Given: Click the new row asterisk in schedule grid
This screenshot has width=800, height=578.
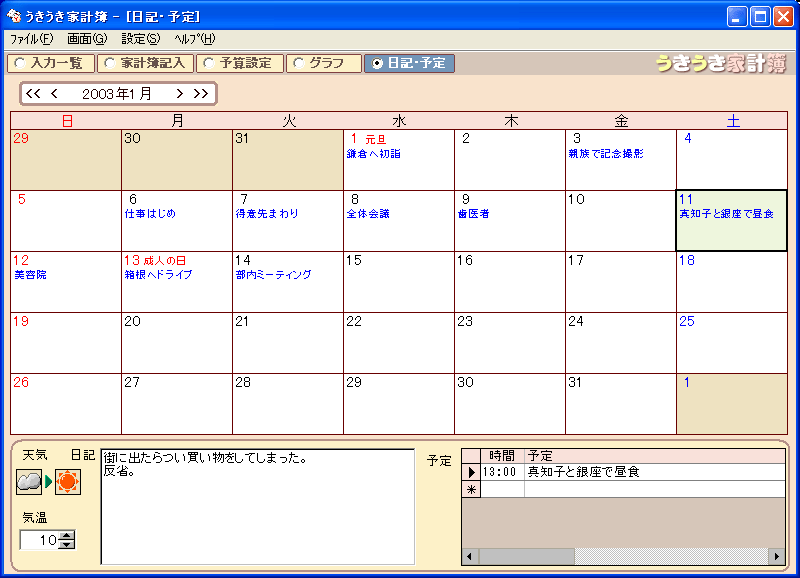Looking at the screenshot, I should tap(471, 489).
